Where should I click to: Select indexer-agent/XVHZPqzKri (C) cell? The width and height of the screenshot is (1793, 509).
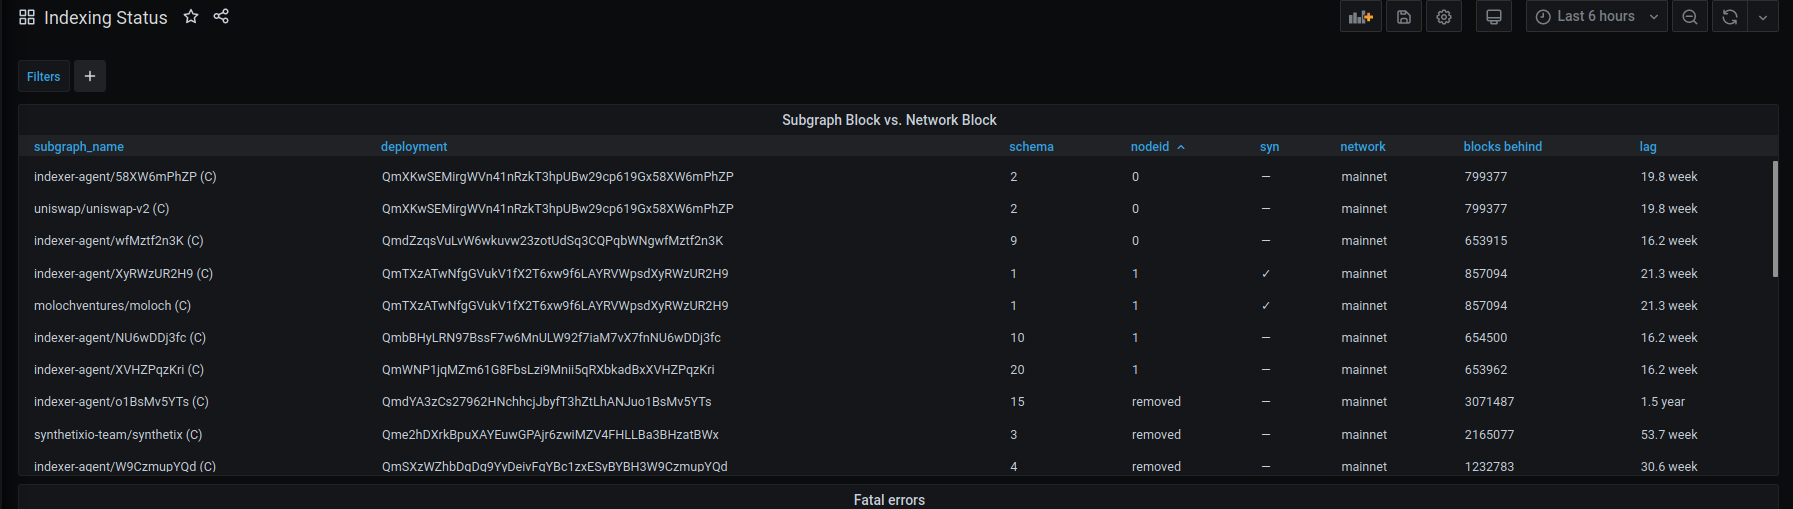tap(119, 370)
